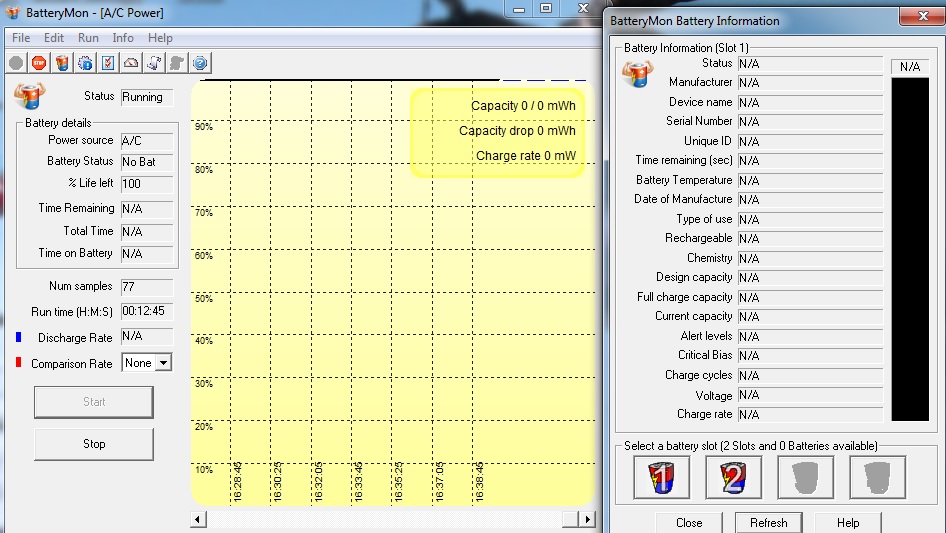
Task: Click the speedometer gauge toolbar icon
Action: click(x=131, y=63)
